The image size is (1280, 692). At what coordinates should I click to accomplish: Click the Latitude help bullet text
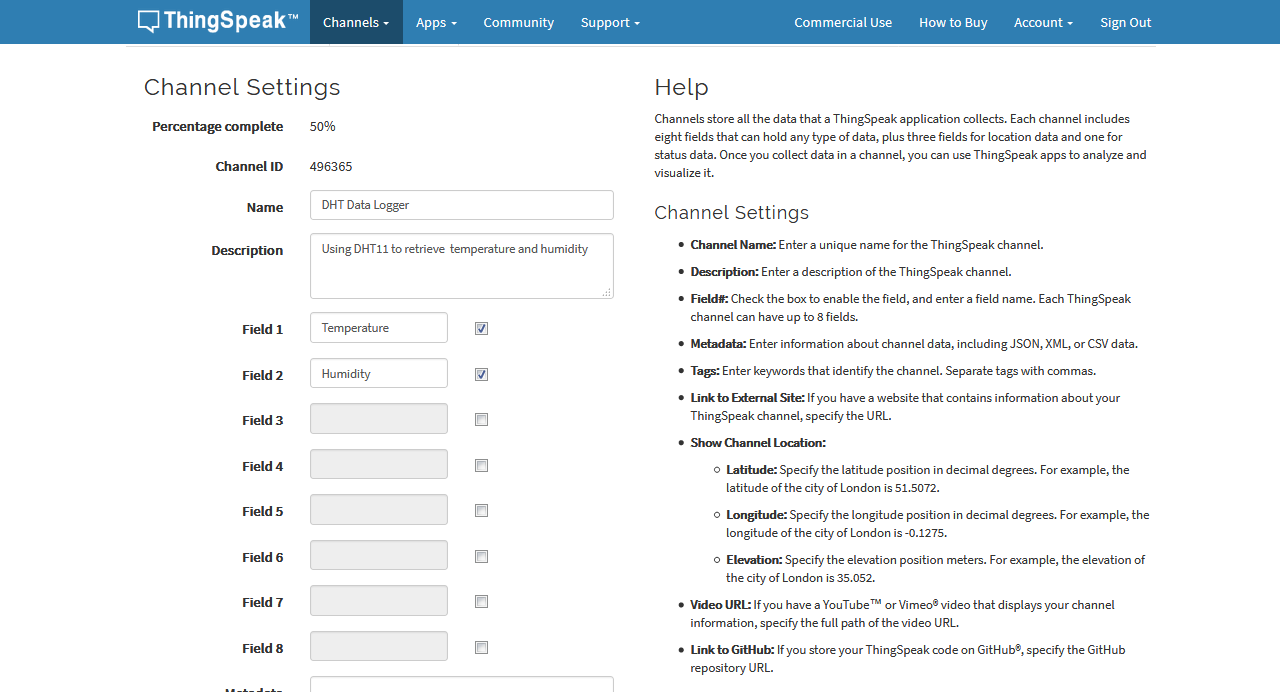928,479
